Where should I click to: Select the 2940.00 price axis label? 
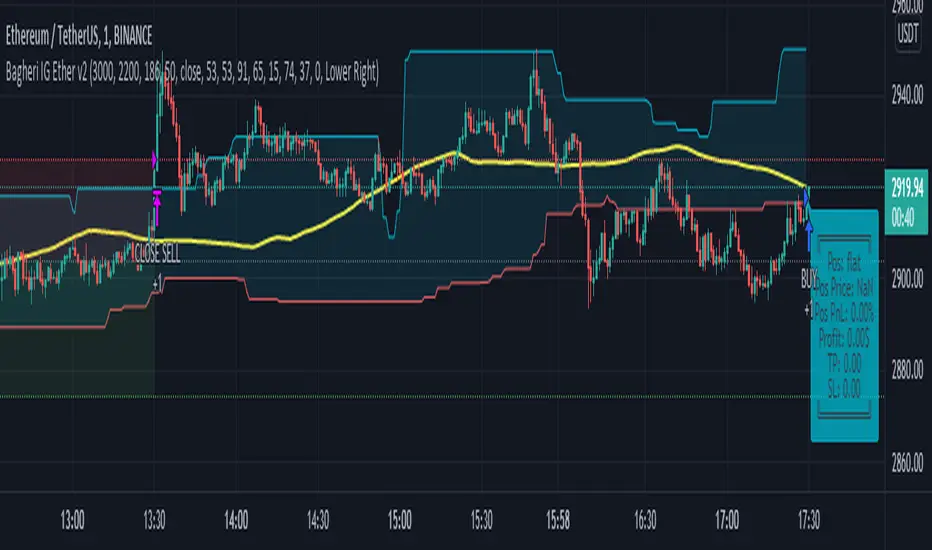coord(907,95)
